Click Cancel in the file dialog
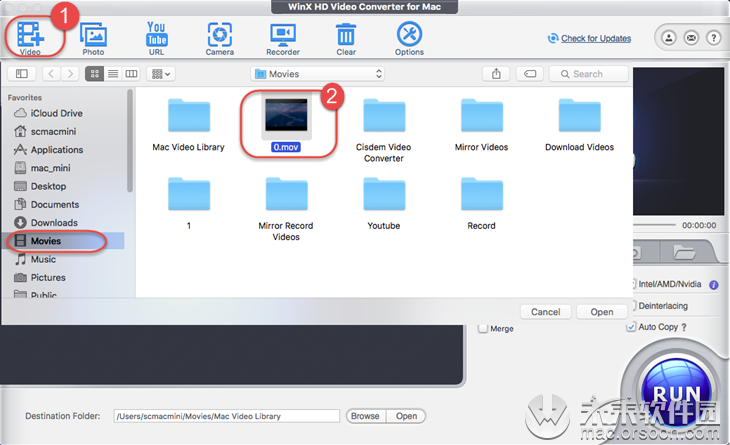 coord(546,312)
